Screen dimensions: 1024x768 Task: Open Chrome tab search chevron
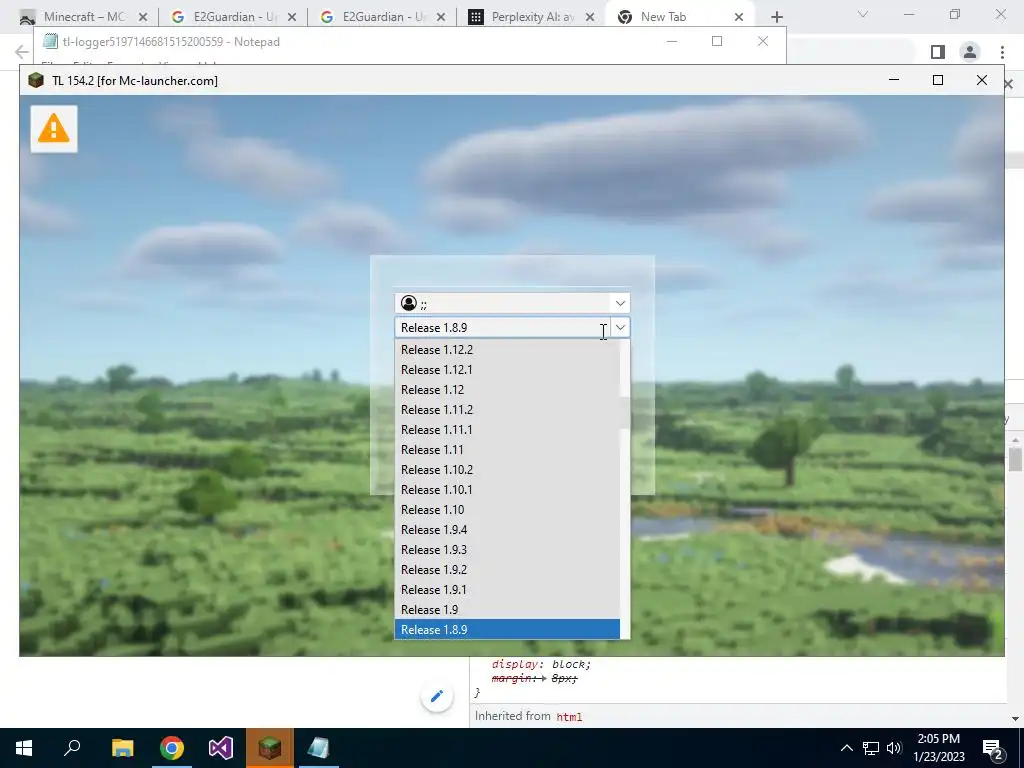[x=863, y=14]
